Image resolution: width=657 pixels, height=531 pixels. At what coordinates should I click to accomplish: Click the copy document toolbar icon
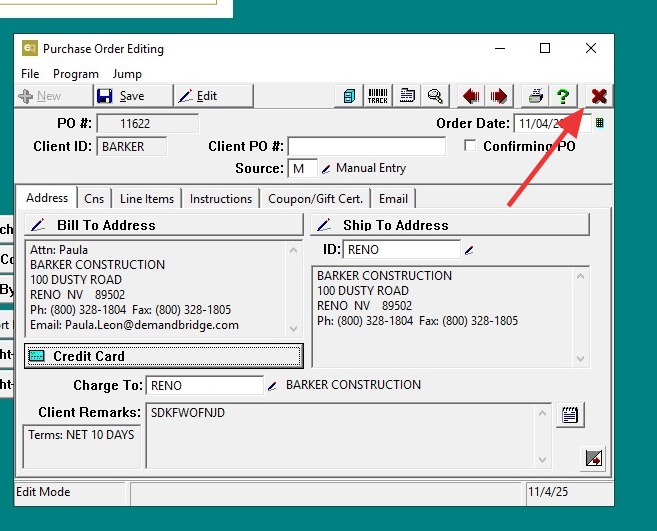(349, 96)
